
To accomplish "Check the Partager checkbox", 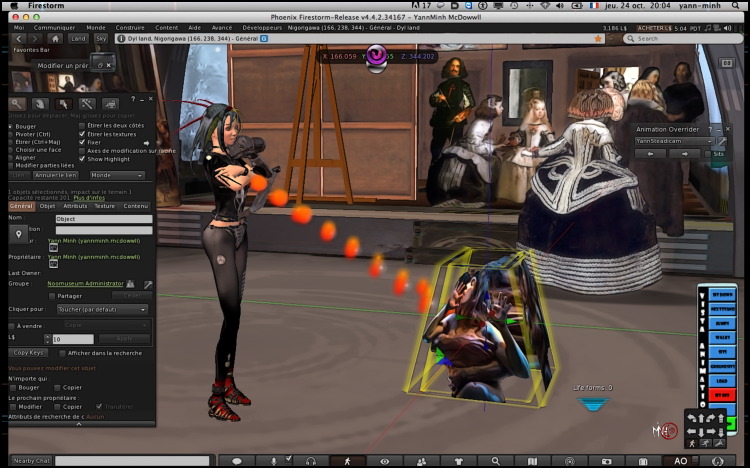I will coord(52,296).
